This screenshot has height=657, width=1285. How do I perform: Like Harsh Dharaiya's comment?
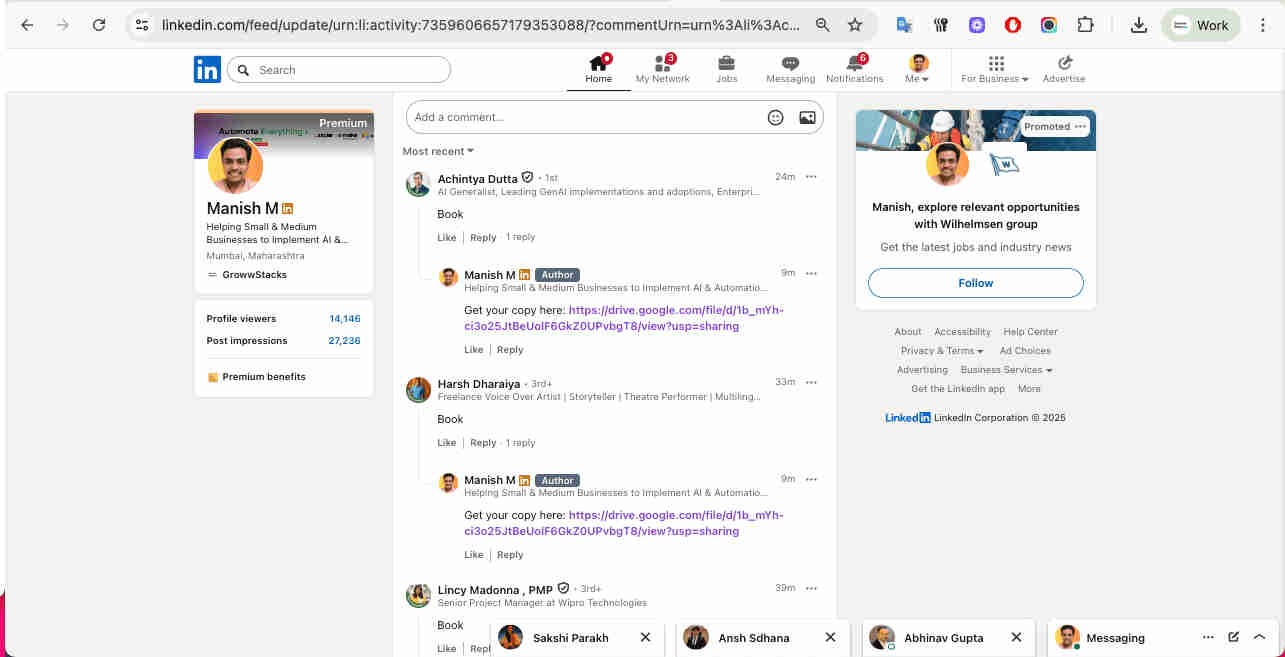pos(446,442)
